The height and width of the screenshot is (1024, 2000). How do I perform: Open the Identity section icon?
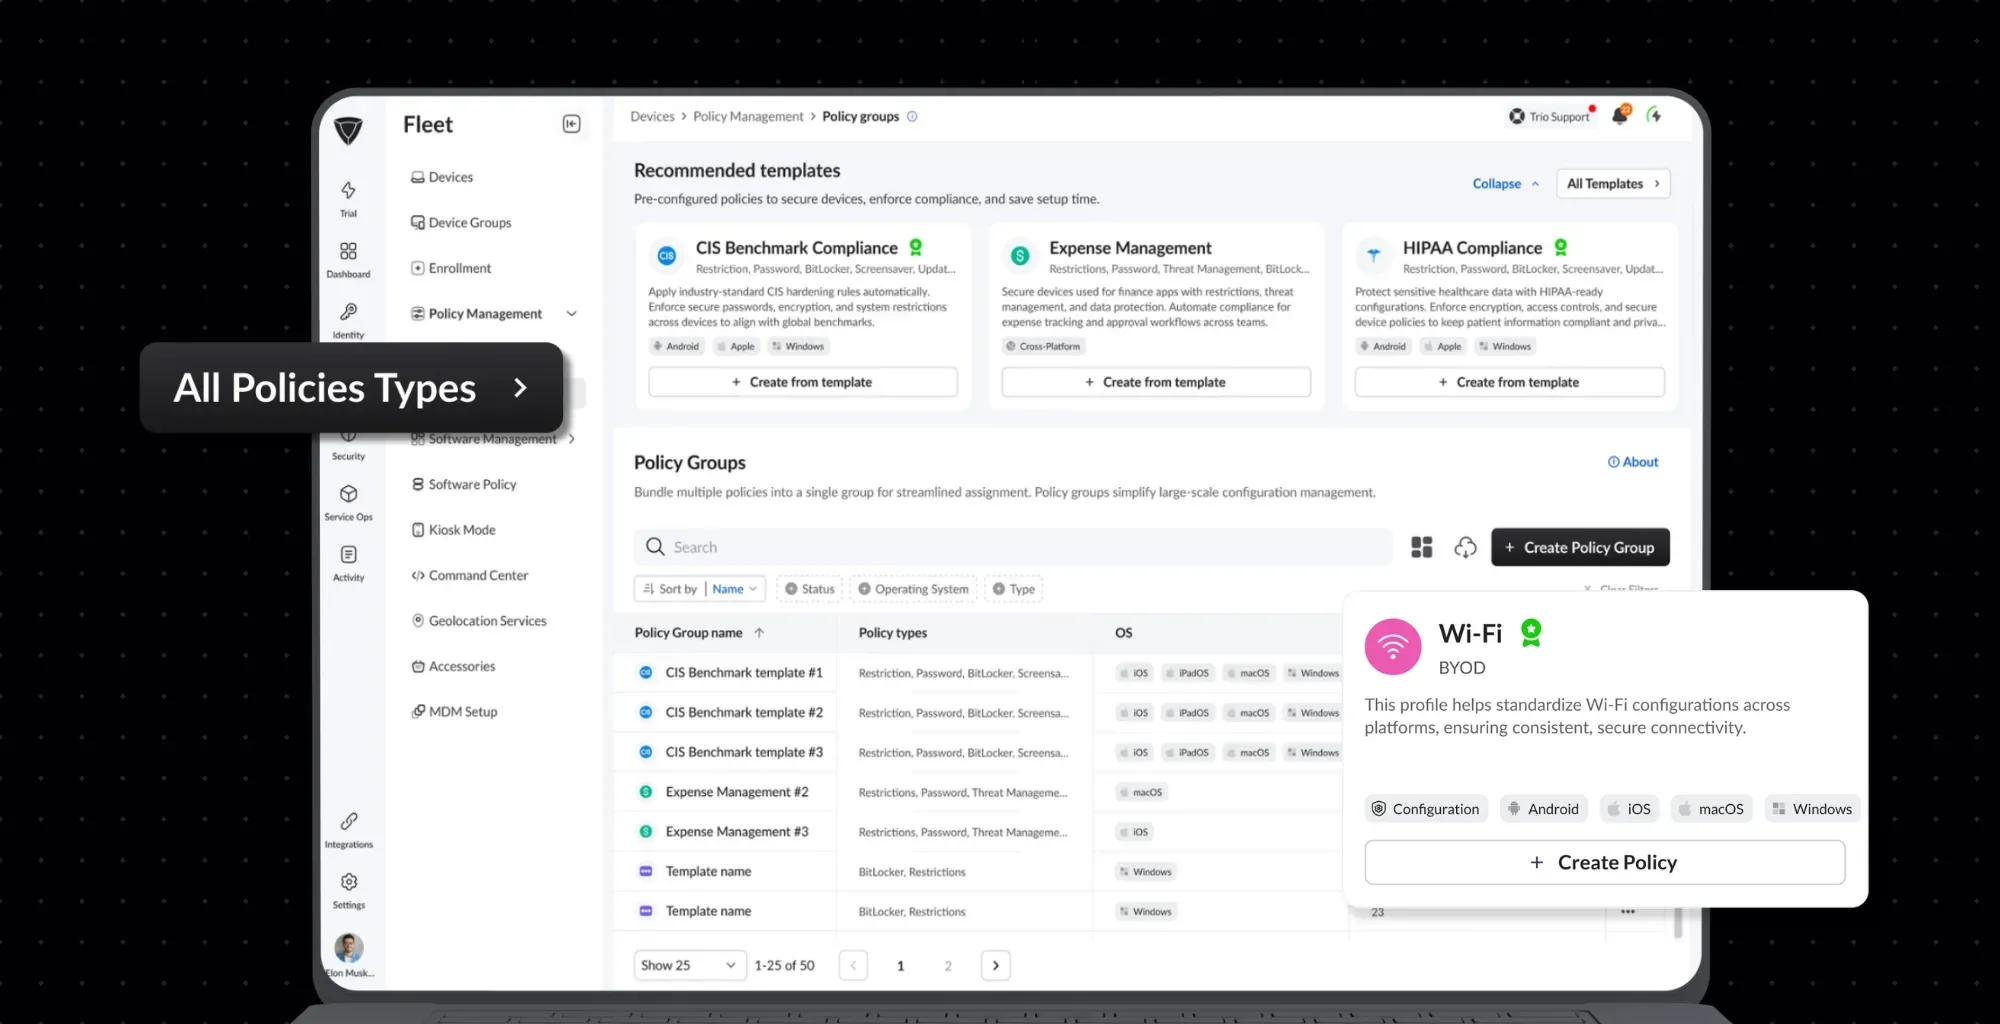348,320
